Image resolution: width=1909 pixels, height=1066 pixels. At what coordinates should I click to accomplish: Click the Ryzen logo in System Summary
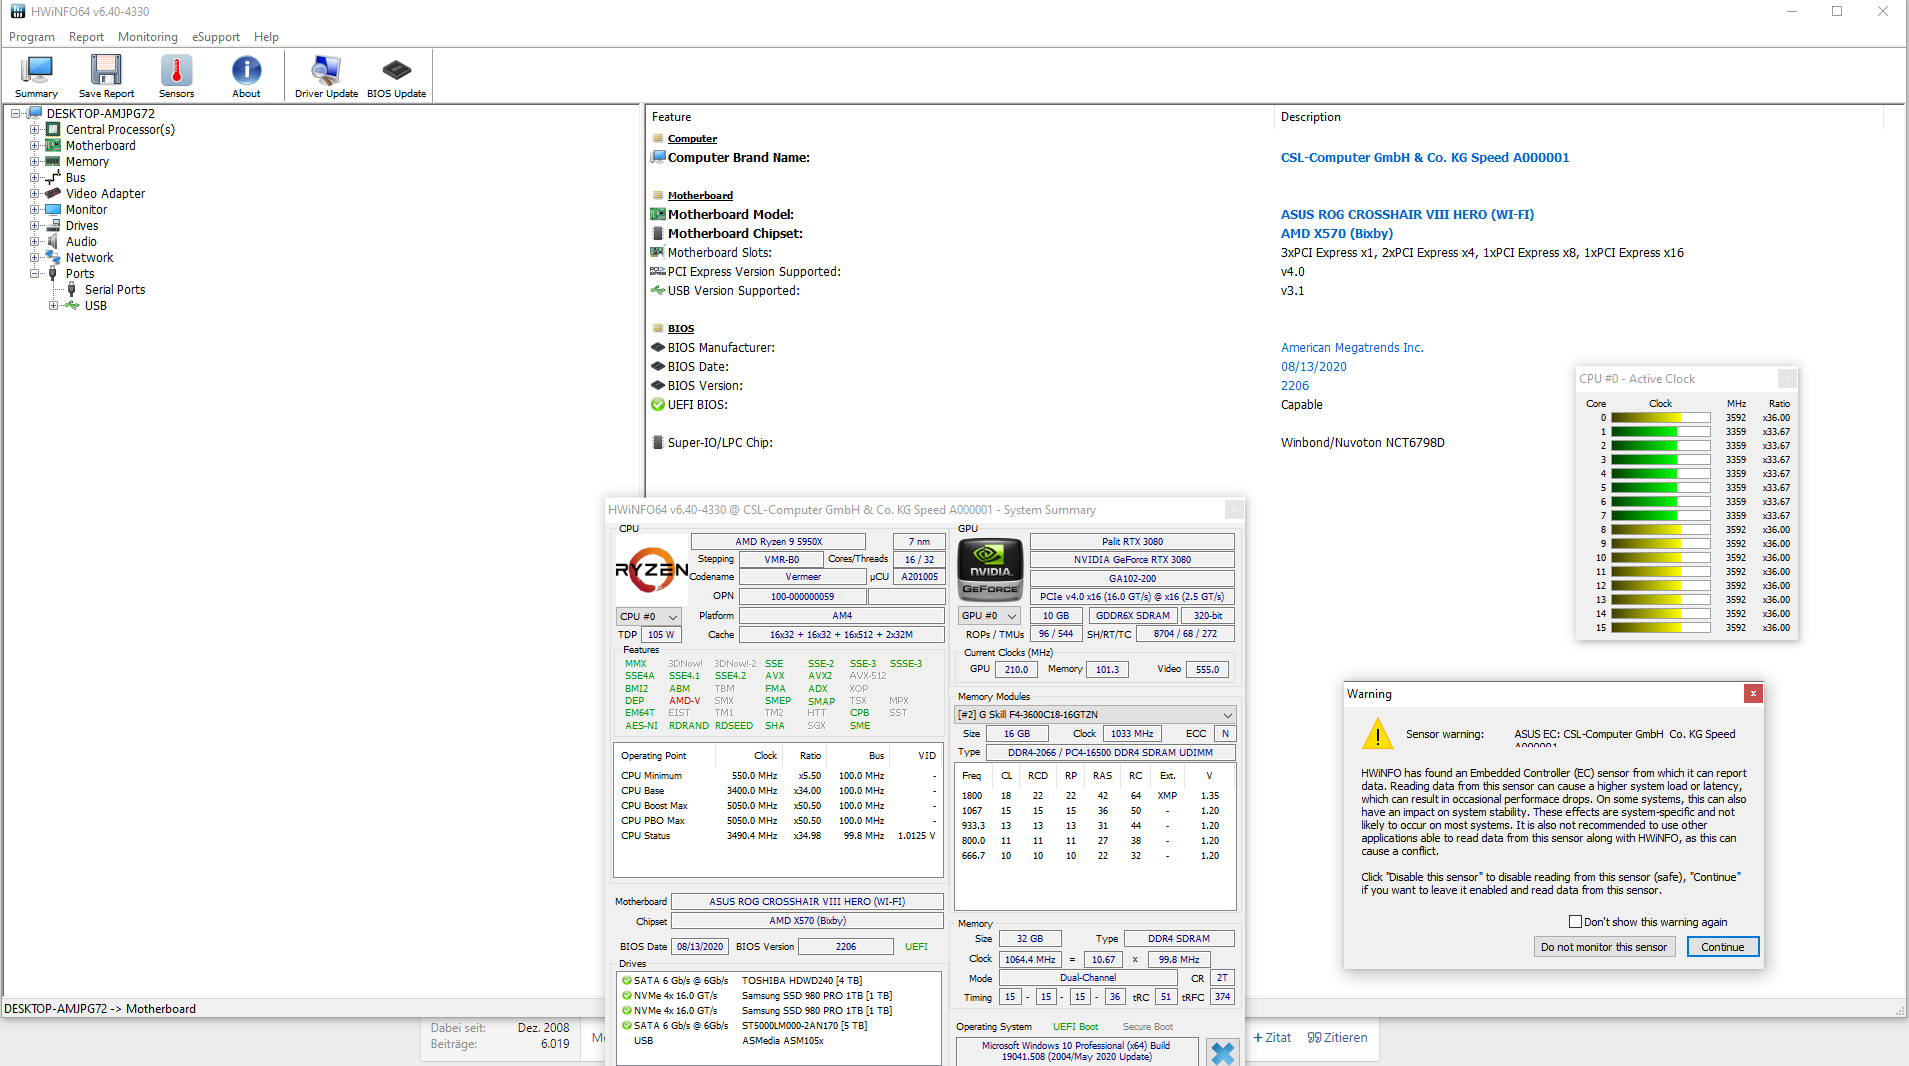click(651, 570)
